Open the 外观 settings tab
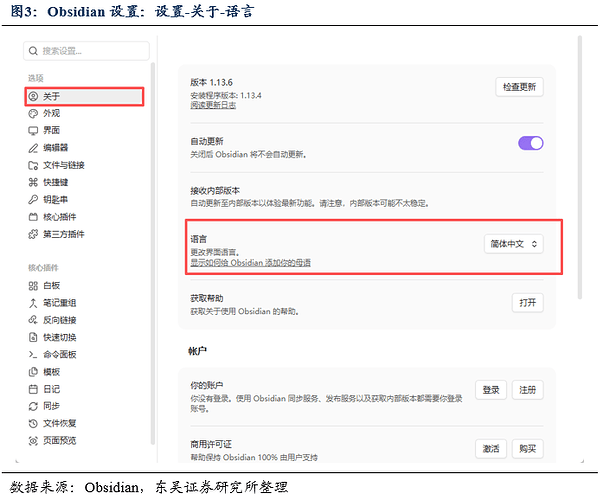Viewport: 602px width, 500px height. (84, 113)
